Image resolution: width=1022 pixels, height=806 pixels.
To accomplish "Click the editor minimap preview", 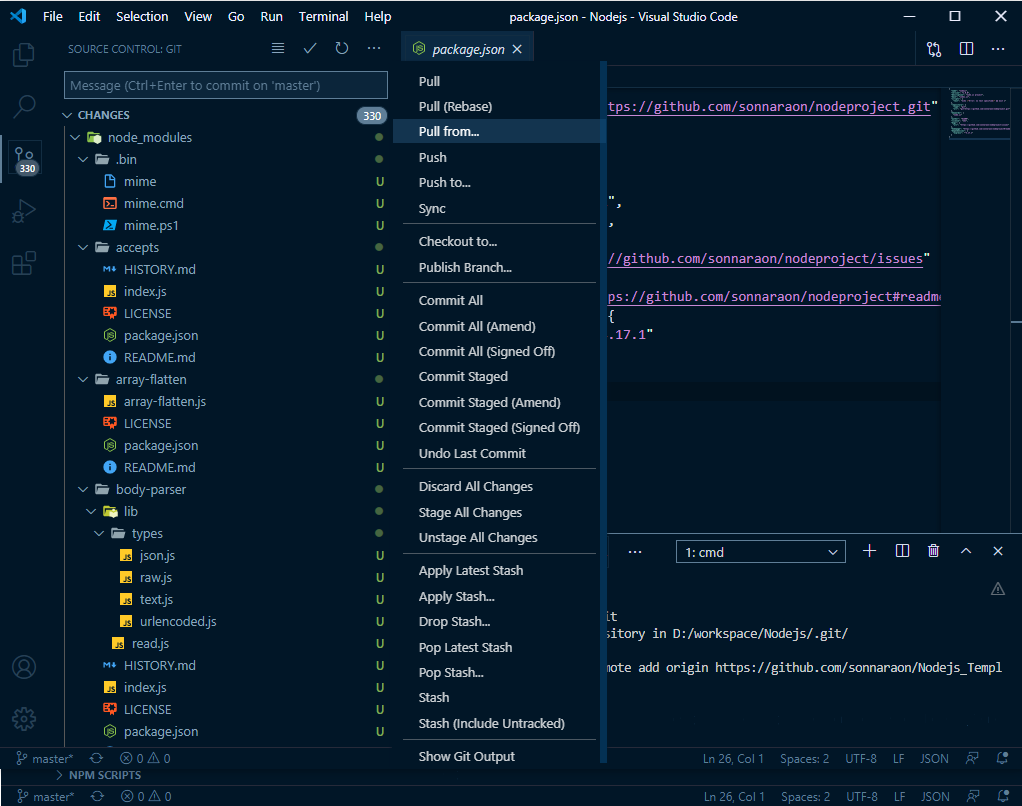I will pos(980,113).
